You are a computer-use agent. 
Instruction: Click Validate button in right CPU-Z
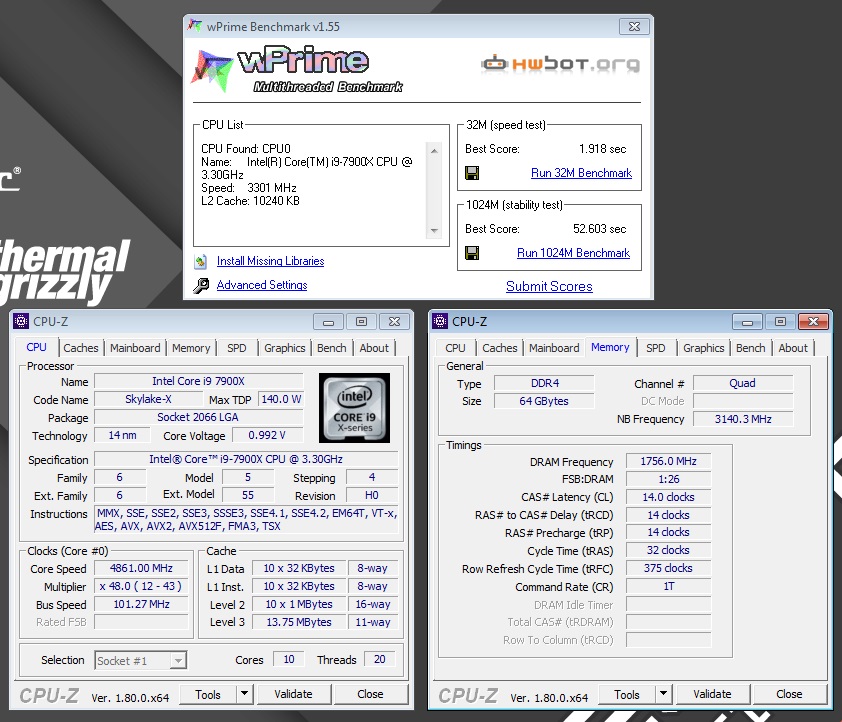712,694
